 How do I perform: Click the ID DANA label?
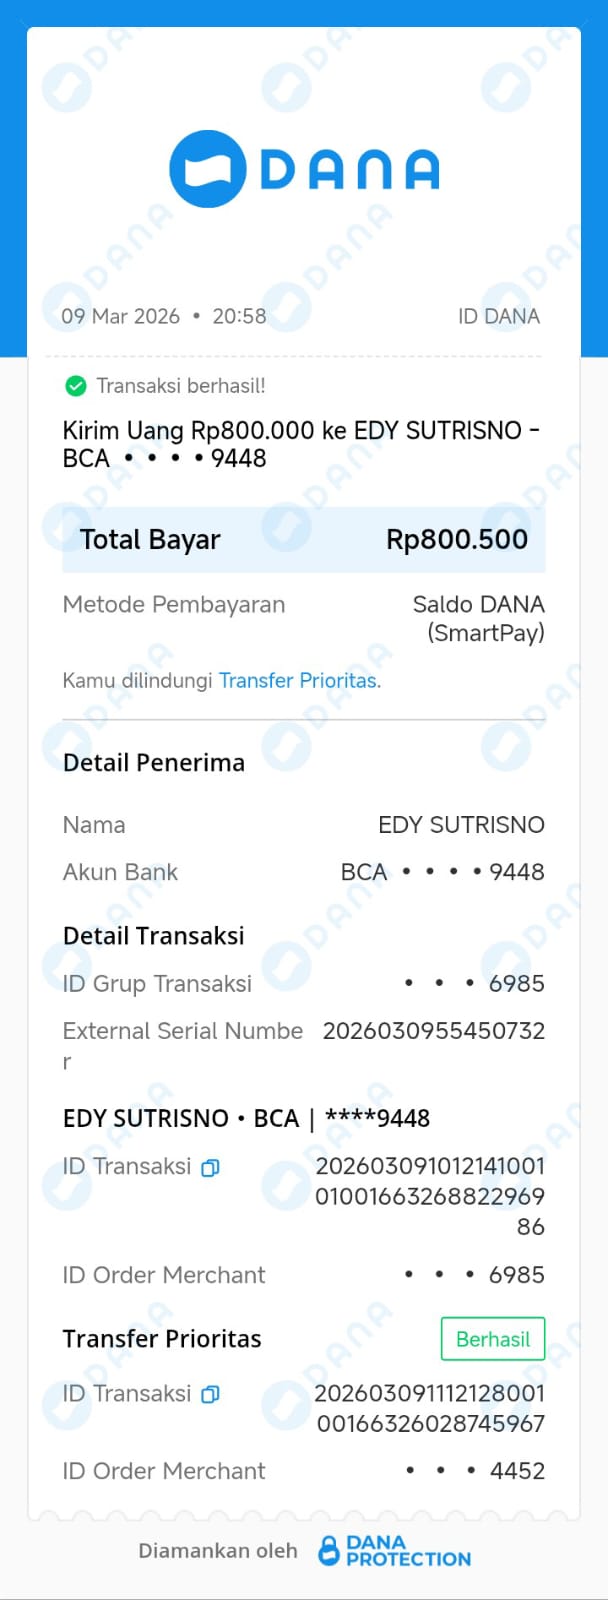click(x=498, y=317)
